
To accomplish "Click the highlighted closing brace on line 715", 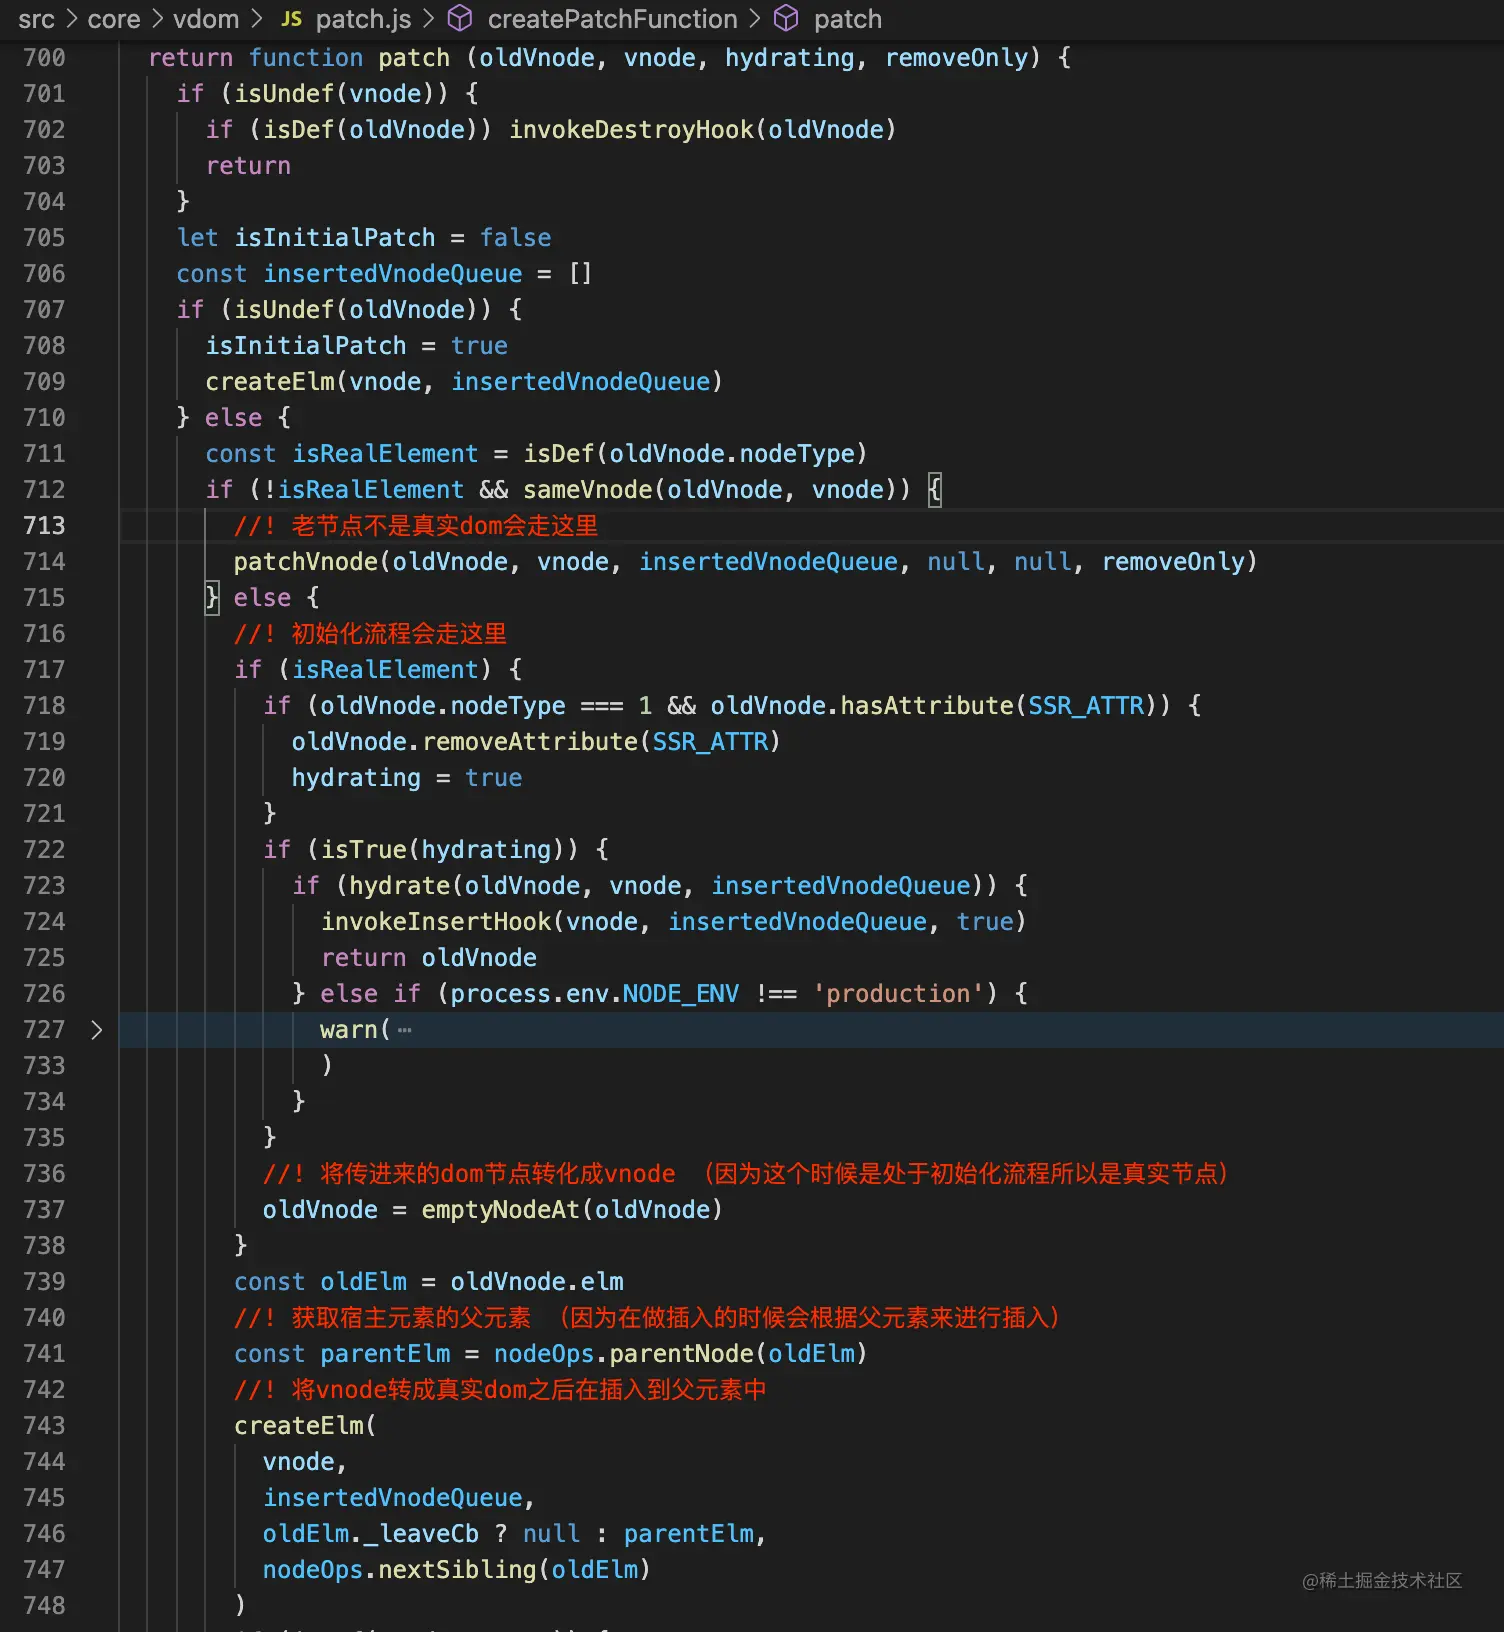I will (212, 598).
